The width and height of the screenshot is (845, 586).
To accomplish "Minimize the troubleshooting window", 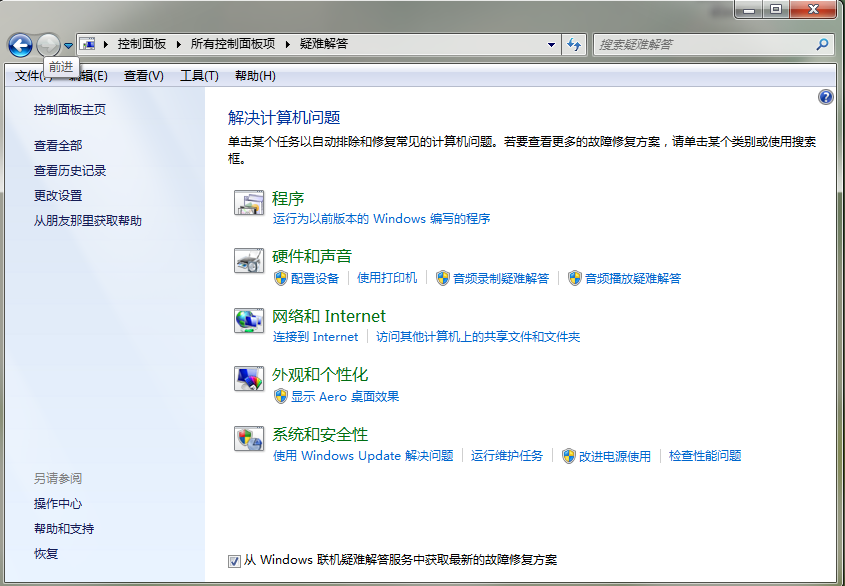I will pyautogui.click(x=749, y=9).
